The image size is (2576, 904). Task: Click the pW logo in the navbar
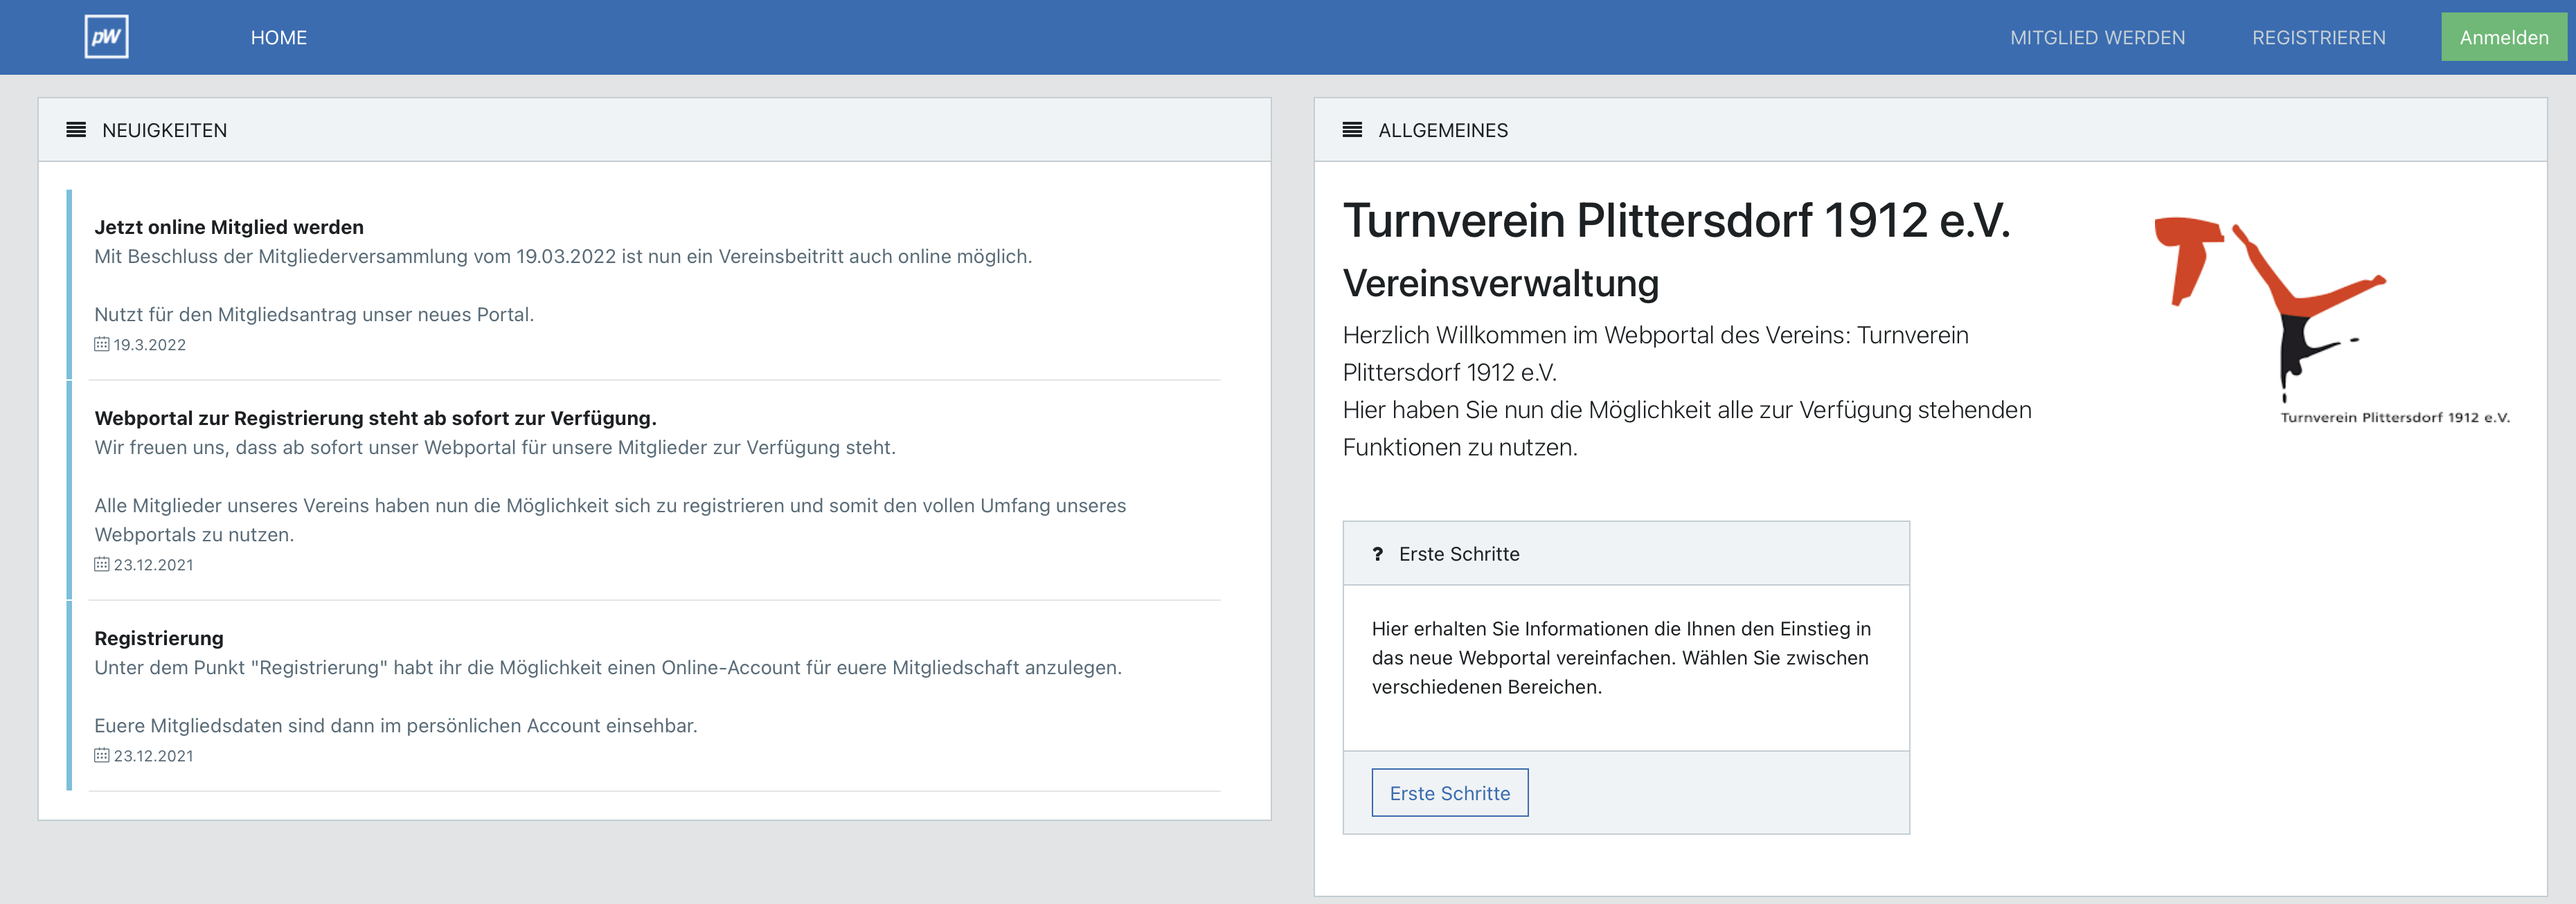[106, 37]
